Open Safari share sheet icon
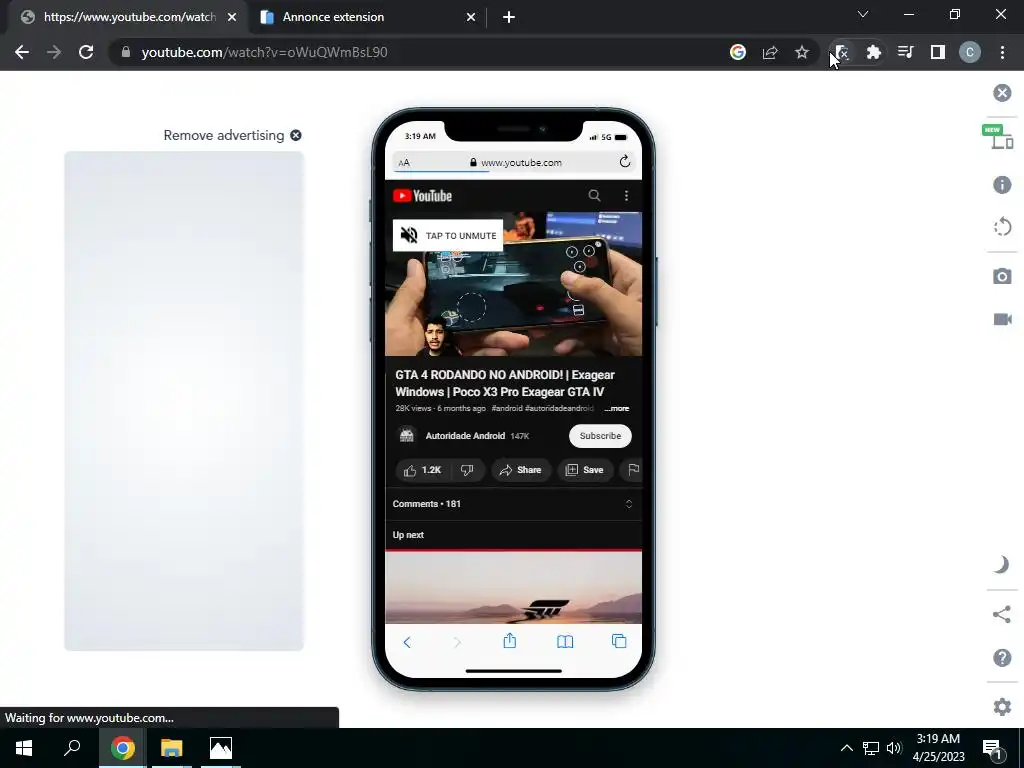The image size is (1024, 768). point(509,641)
